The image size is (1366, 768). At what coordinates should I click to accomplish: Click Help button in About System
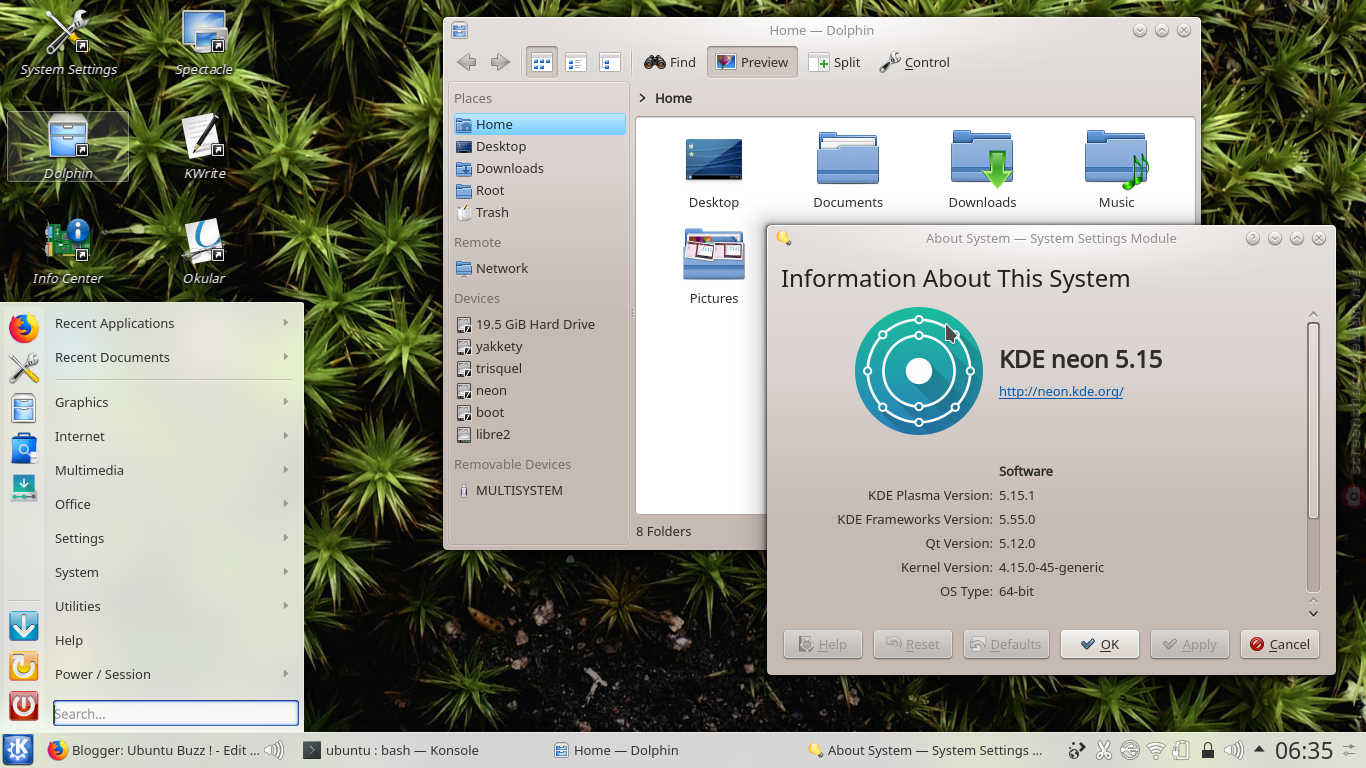(x=822, y=644)
